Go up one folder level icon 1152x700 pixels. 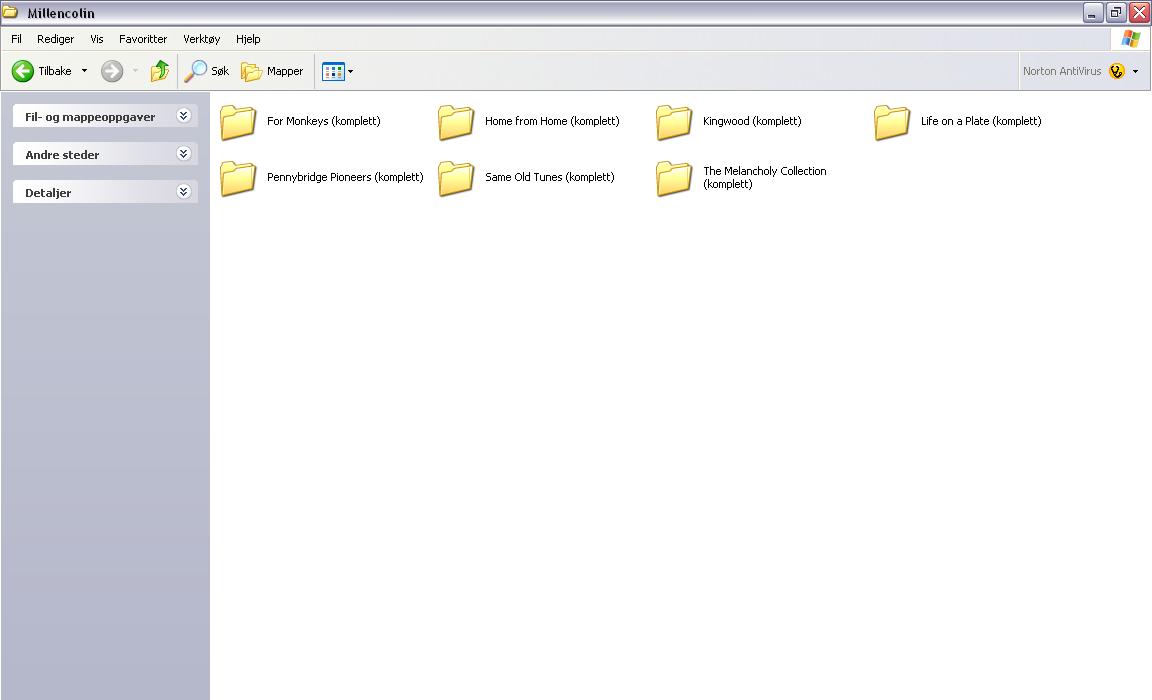click(x=159, y=71)
